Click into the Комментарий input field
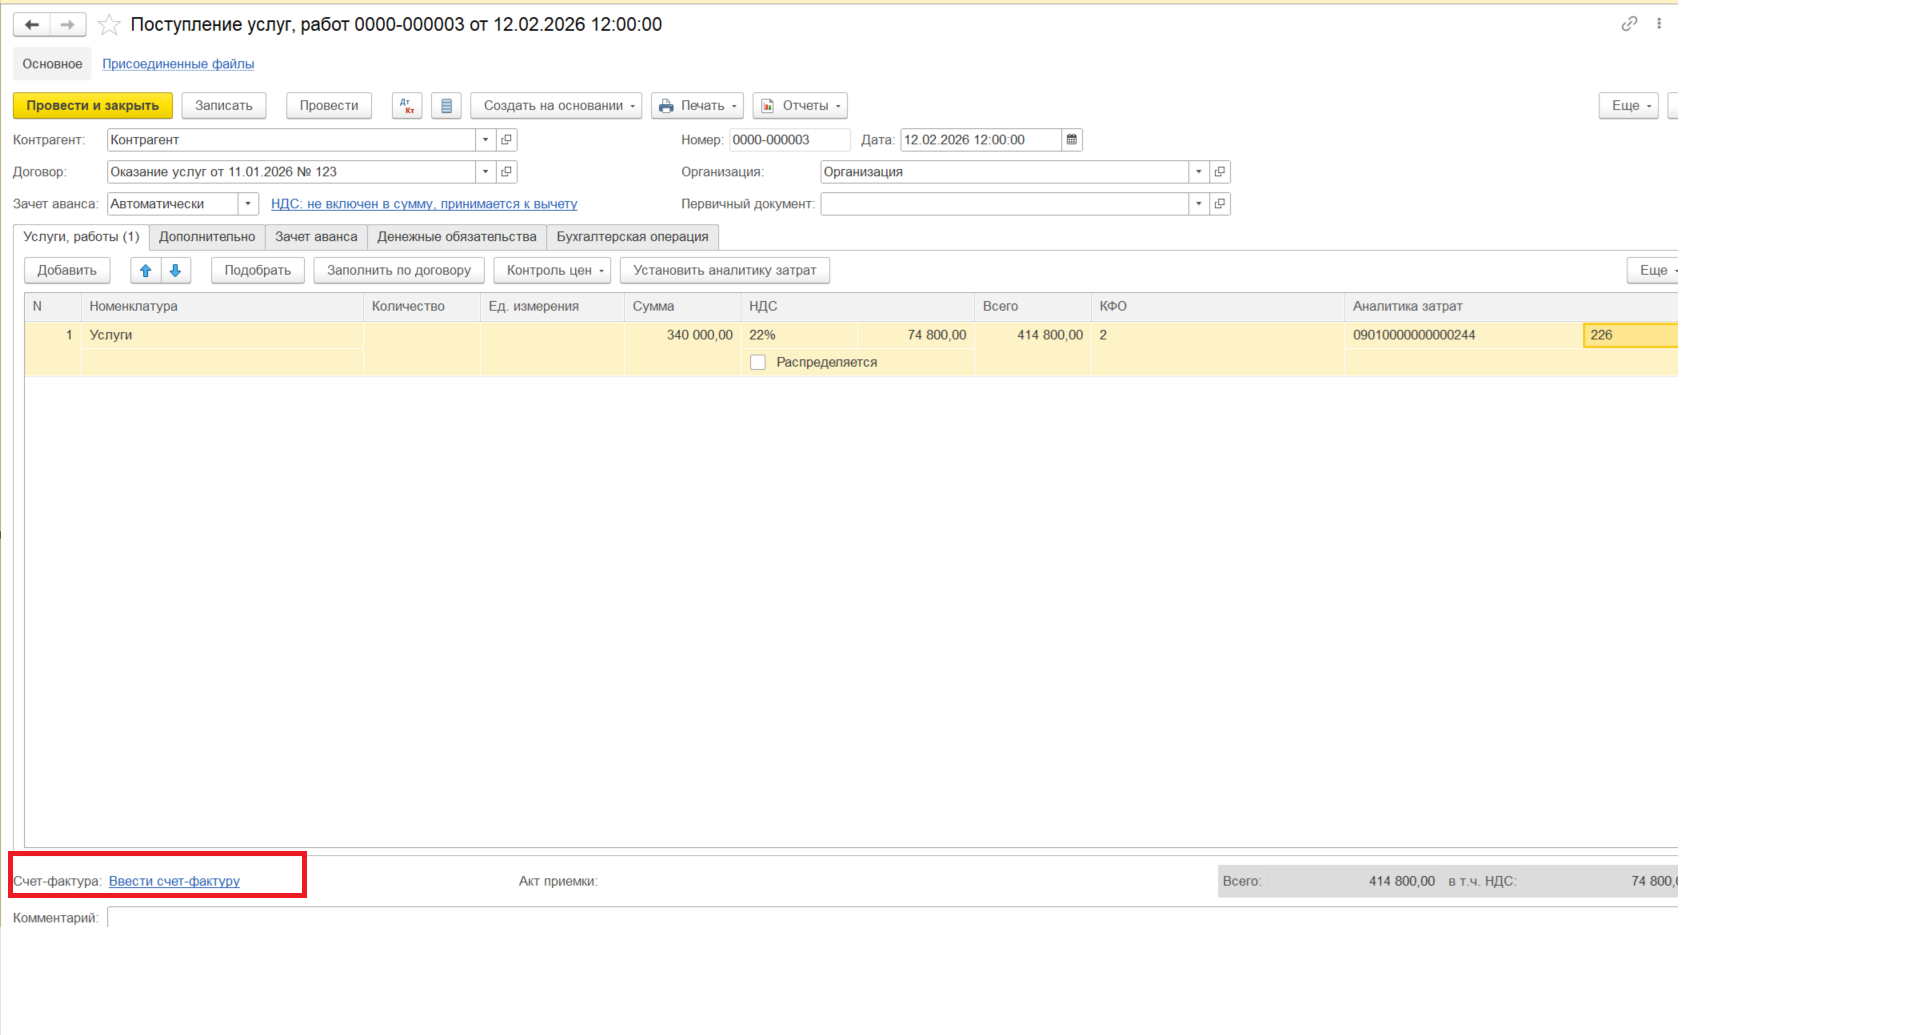 892,918
